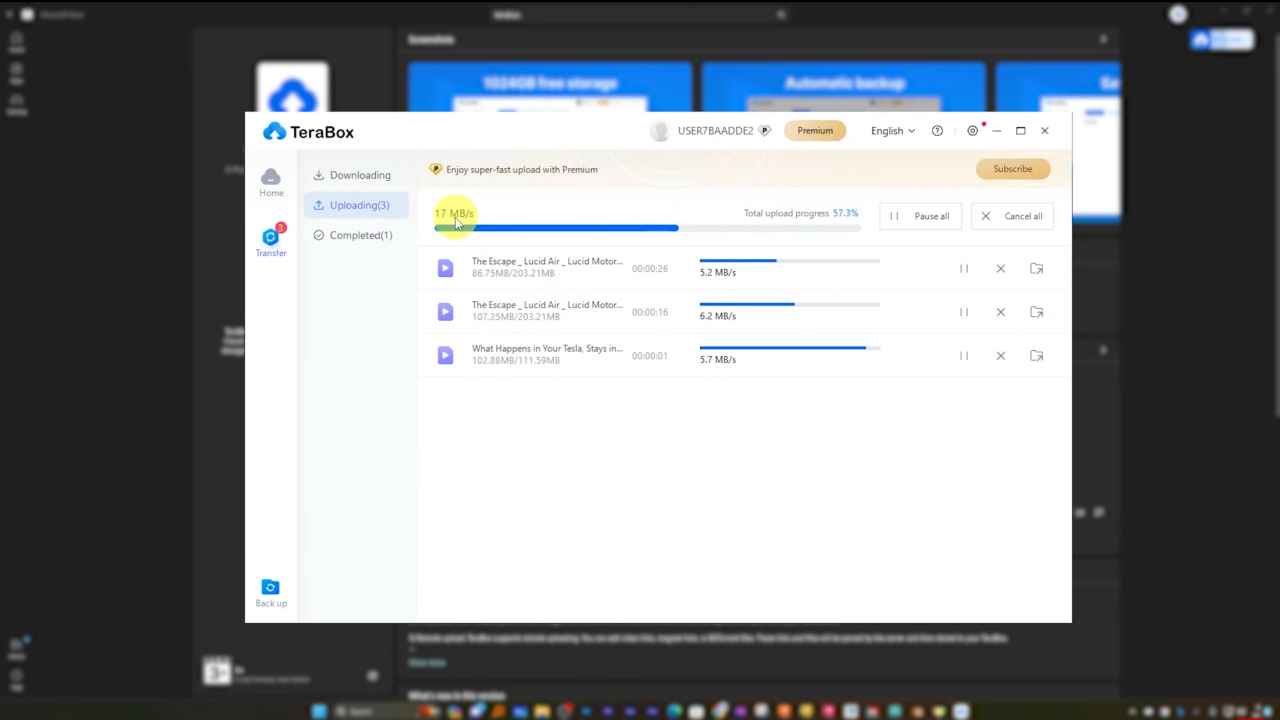Click the premium badge icon next to username
Screen dimensions: 1280x720
point(765,131)
